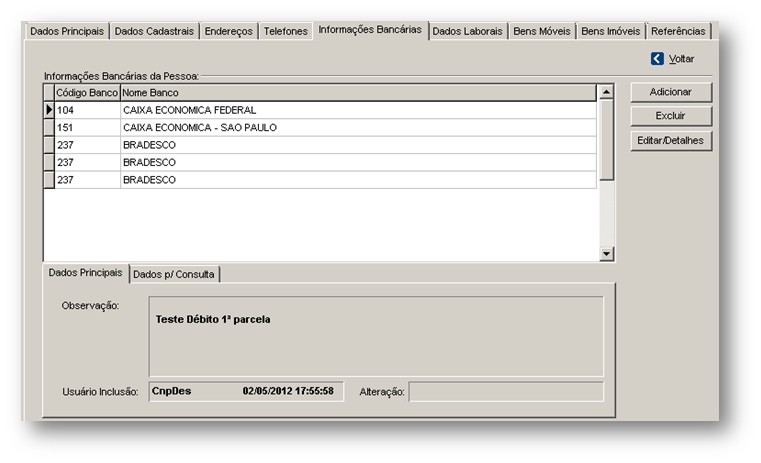The width and height of the screenshot is (761, 463).
Task: Click the bank list vertical scrollbar thumb
Action: coord(606,140)
